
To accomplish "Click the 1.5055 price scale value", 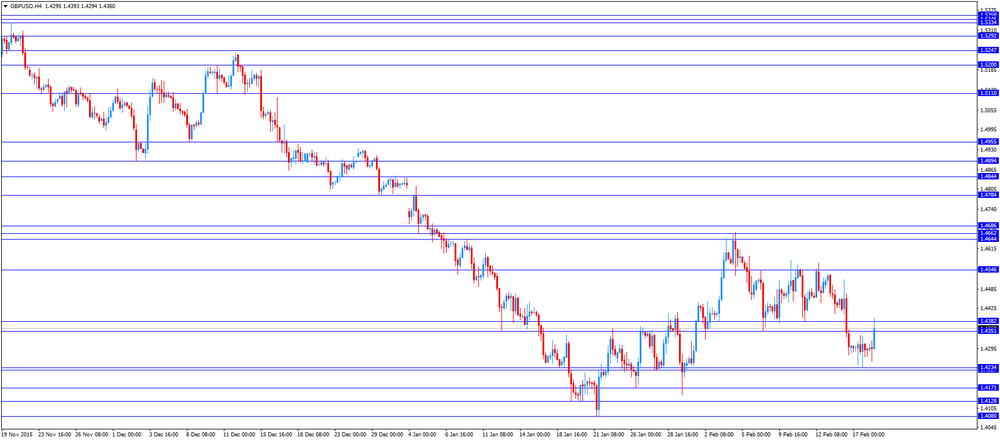I will coord(988,110).
